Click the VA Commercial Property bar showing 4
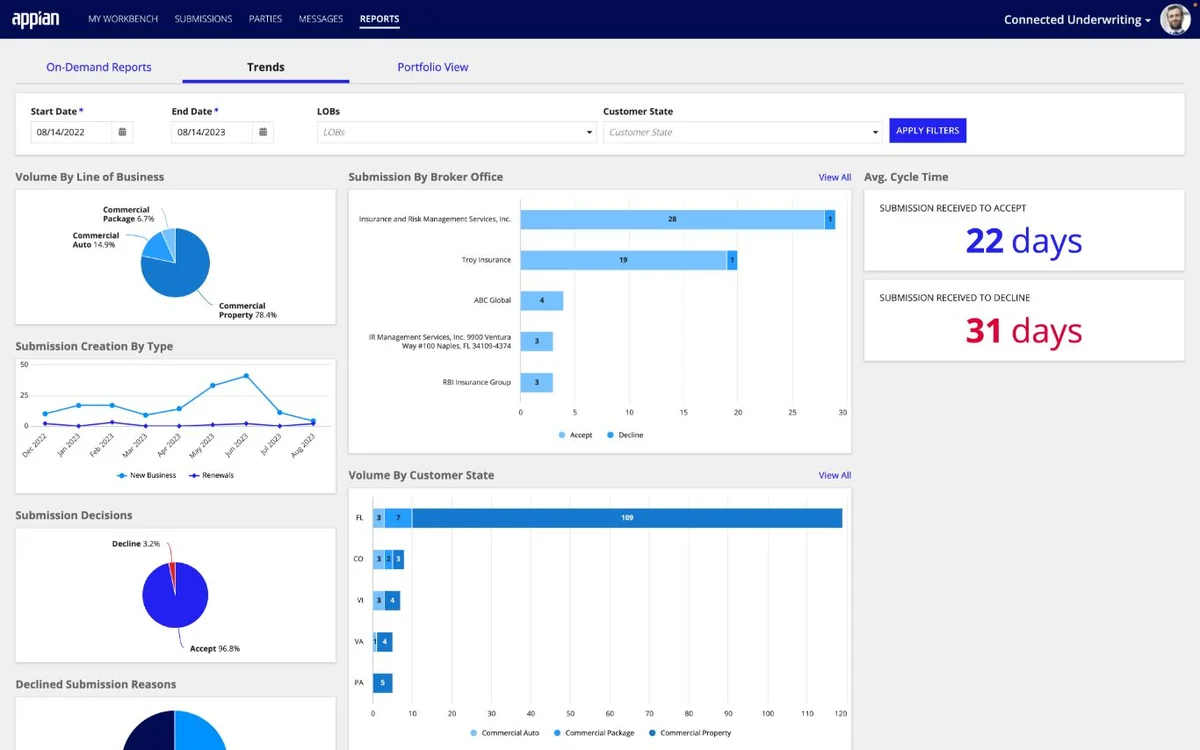Viewport: 1200px width, 750px height. (x=385, y=641)
